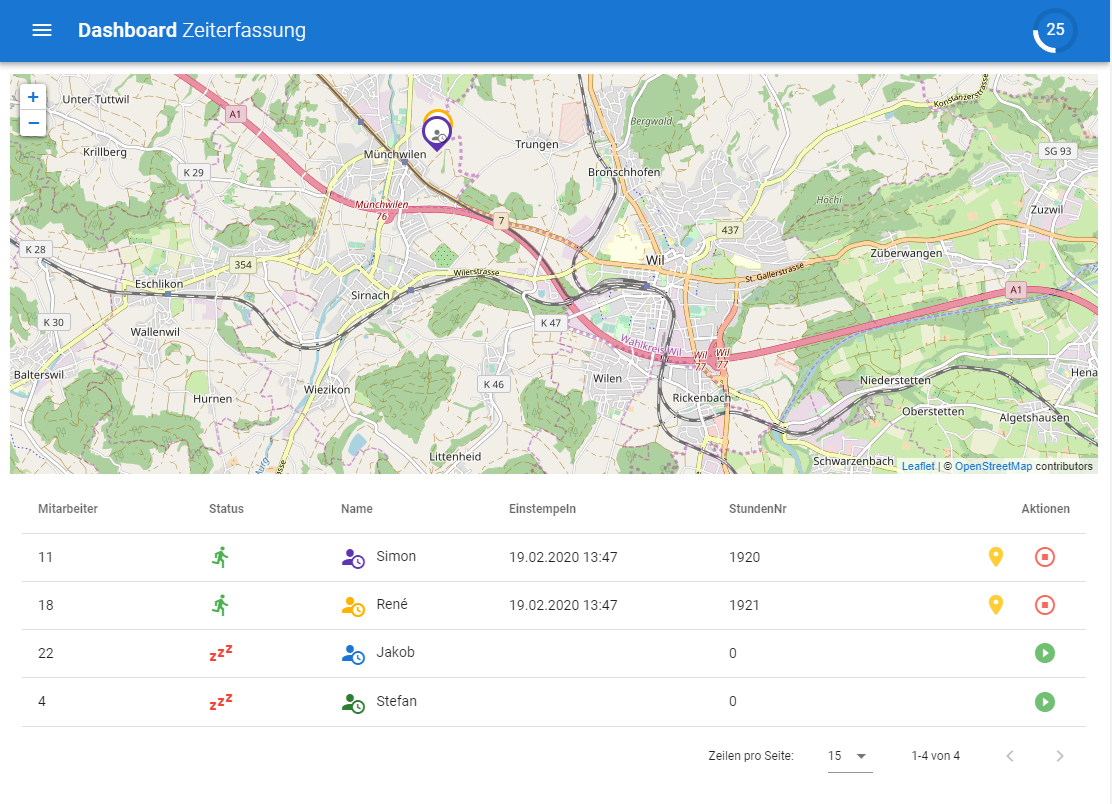Image resolution: width=1112 pixels, height=804 pixels.
Task: Click Simon's running status icon
Action: [x=221, y=557]
